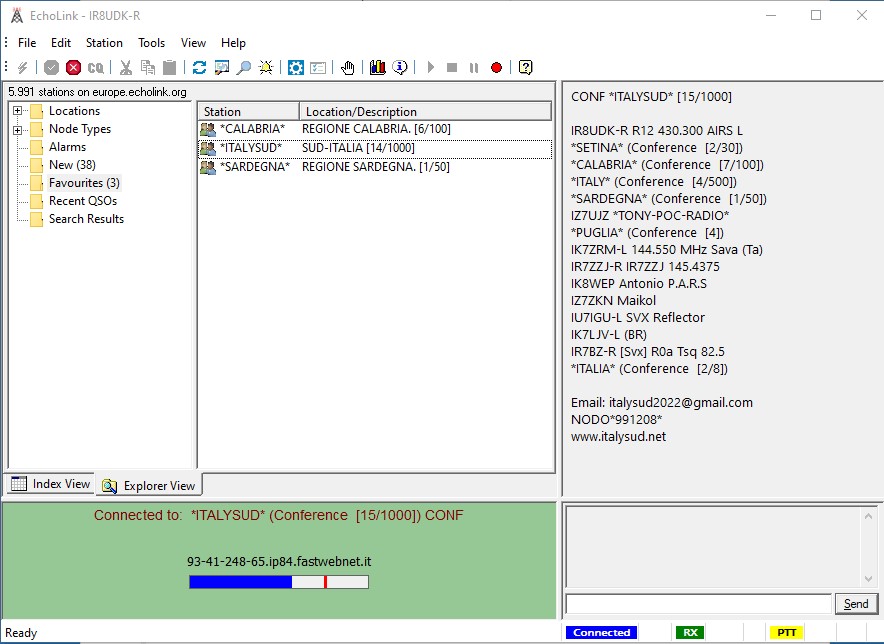
Task: Open the Help menu
Action: coord(233,43)
